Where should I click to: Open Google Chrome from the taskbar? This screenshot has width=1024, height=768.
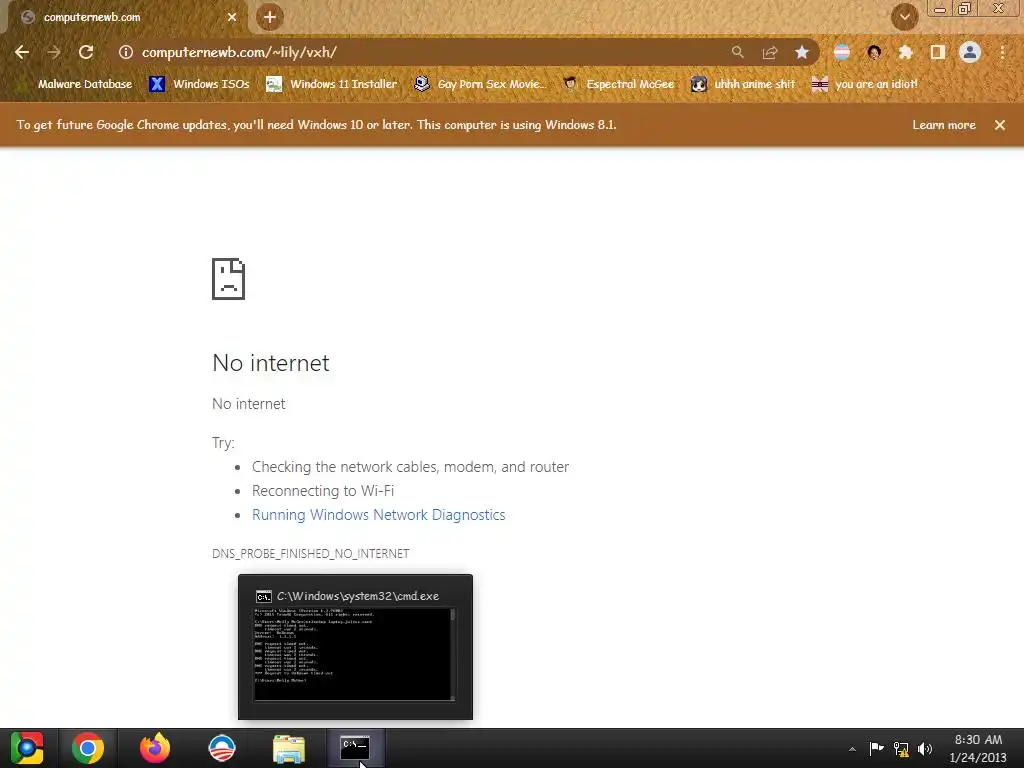coord(88,748)
